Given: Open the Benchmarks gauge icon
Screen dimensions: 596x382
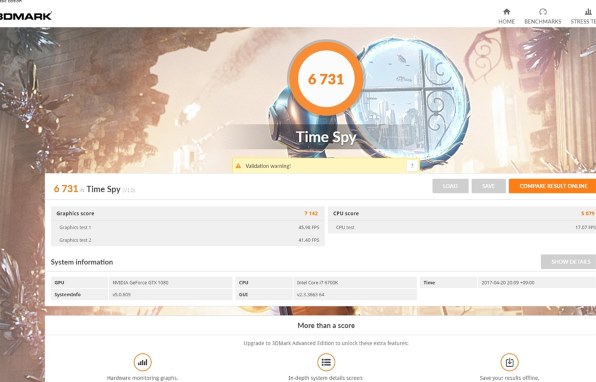Looking at the screenshot, I should pos(542,12).
